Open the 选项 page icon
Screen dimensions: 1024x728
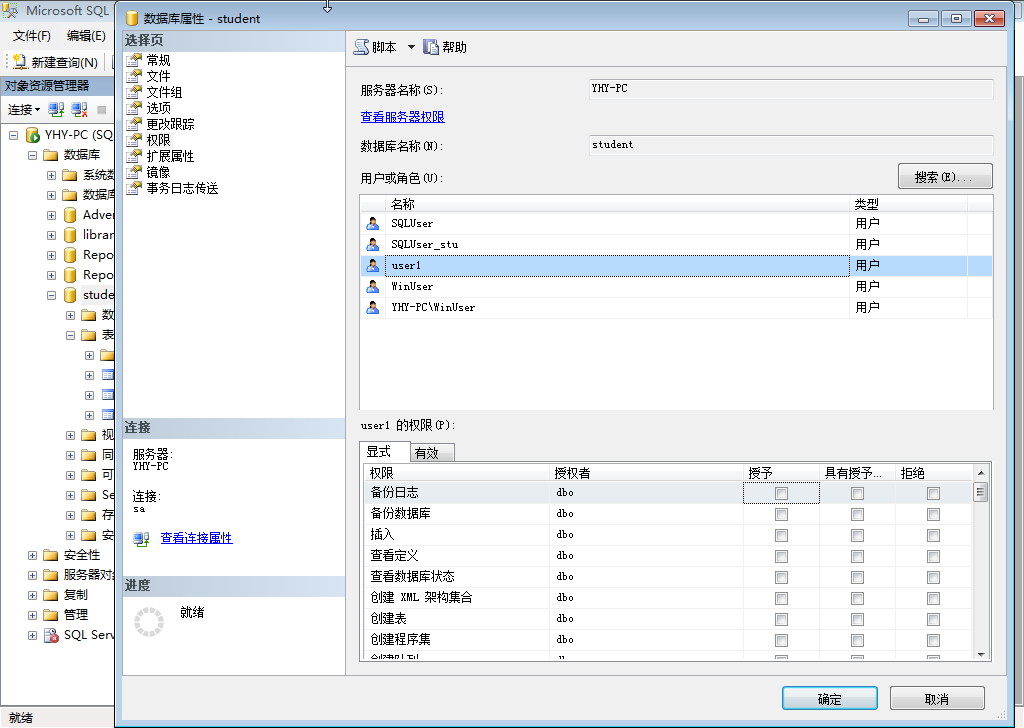[x=134, y=108]
